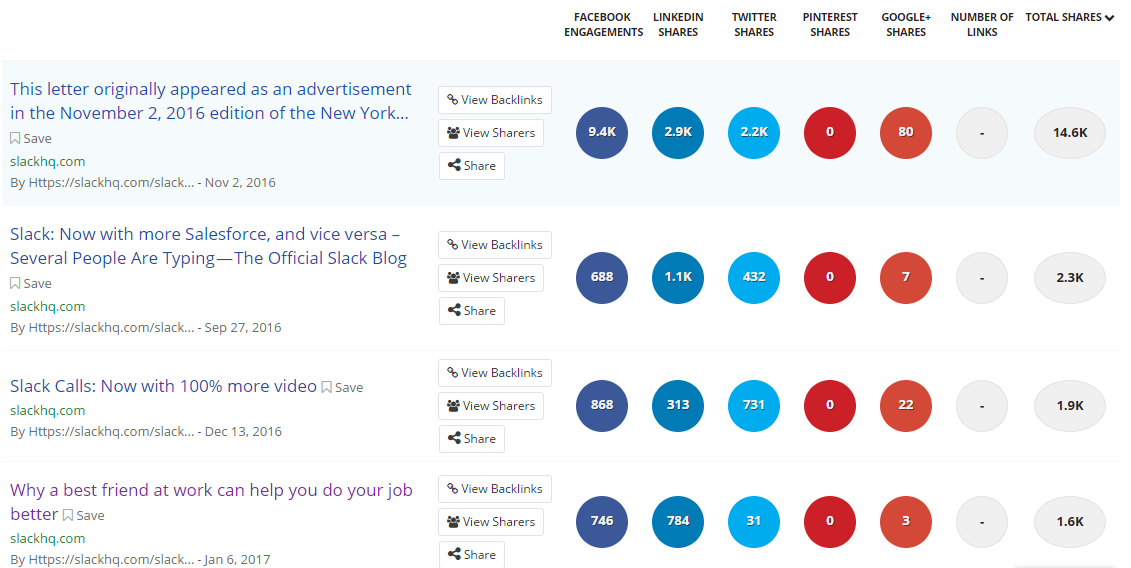Click Pinterest shares circle for Slack Calls
The image size is (1131, 568).
coord(830,405)
